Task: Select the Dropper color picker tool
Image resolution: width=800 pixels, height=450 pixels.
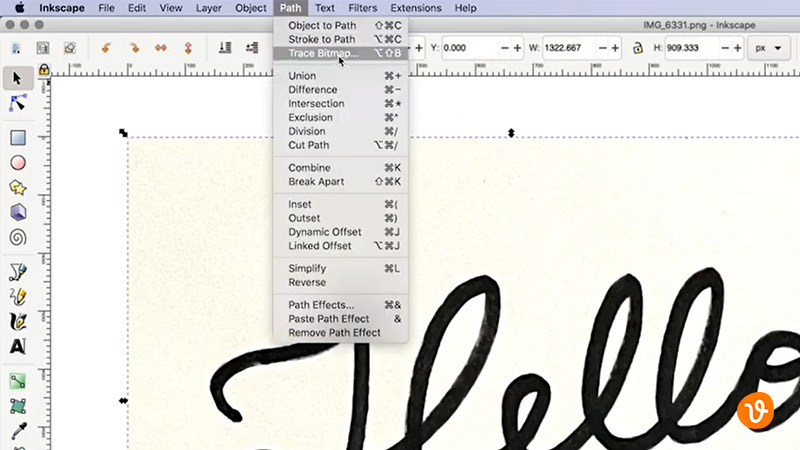Action: click(18, 431)
